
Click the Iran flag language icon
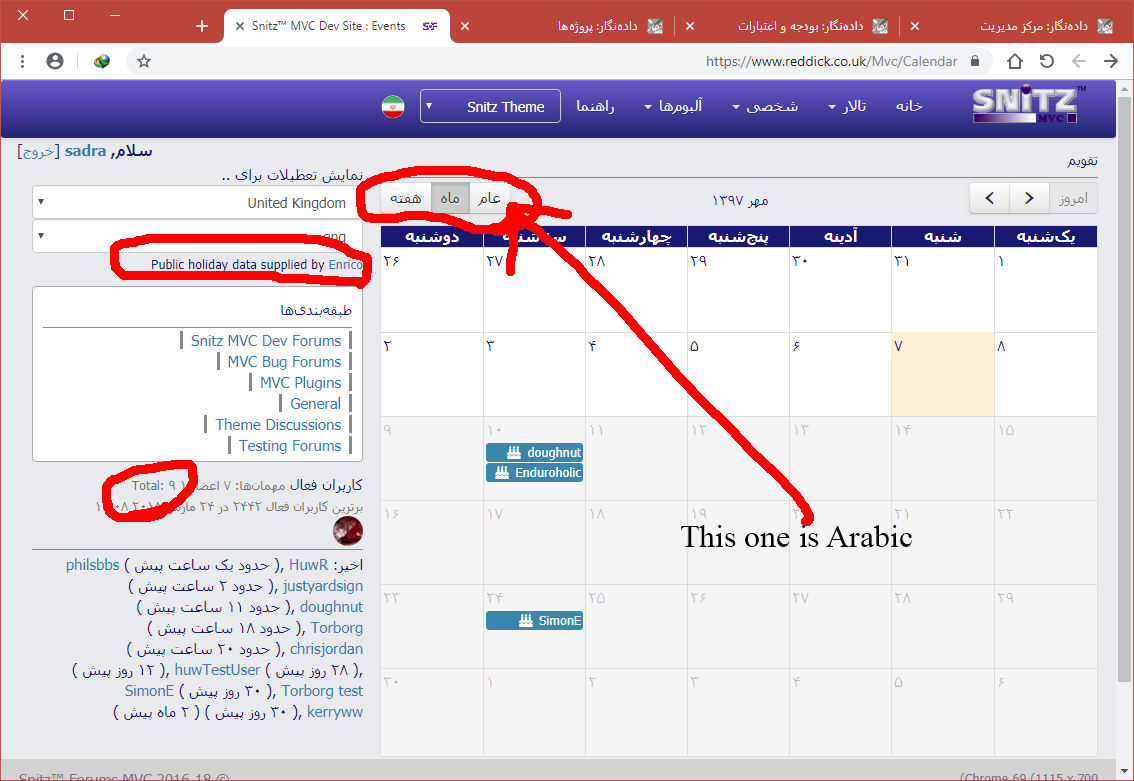(x=393, y=107)
